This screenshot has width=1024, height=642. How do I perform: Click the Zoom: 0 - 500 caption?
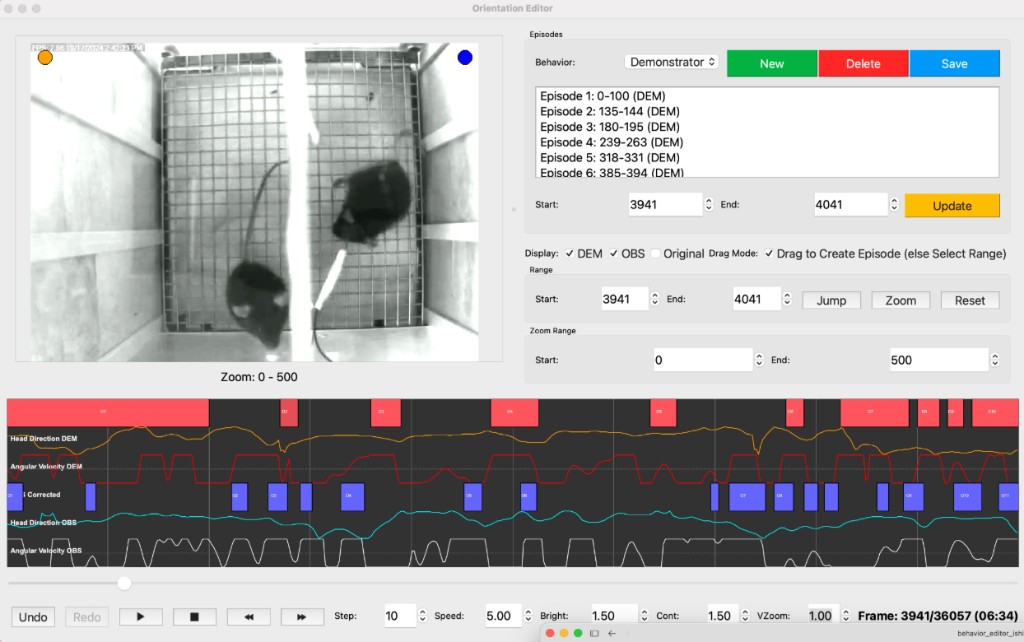pos(259,377)
